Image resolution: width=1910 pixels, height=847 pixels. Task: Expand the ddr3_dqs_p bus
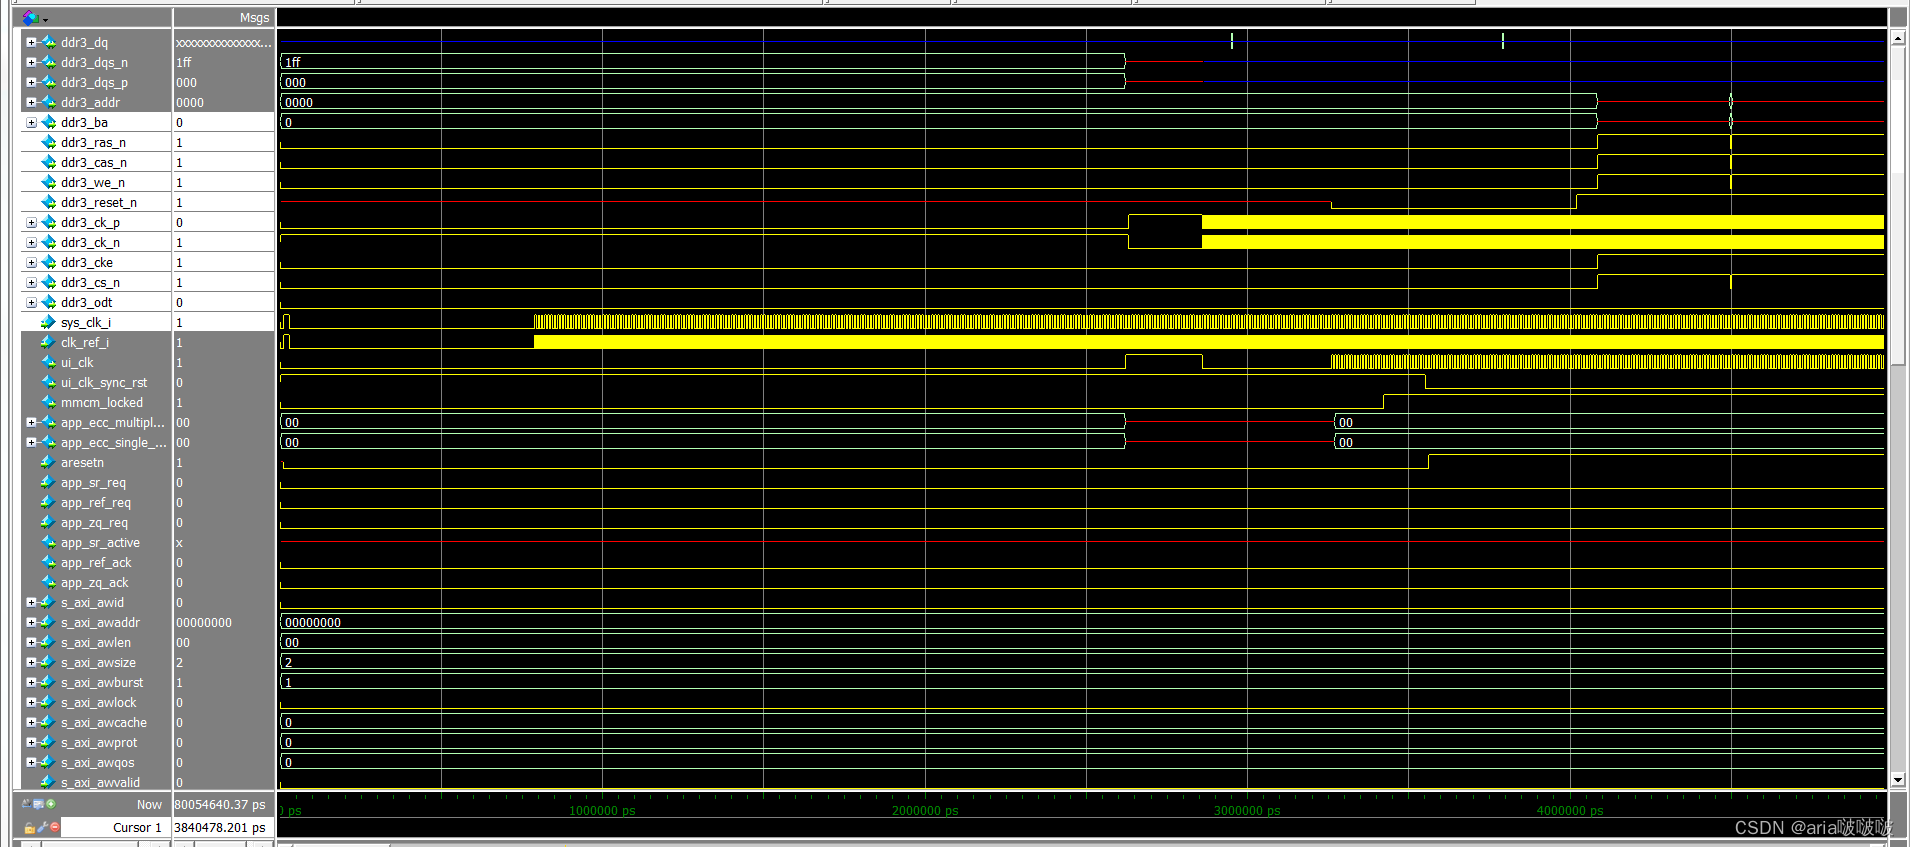[x=31, y=82]
